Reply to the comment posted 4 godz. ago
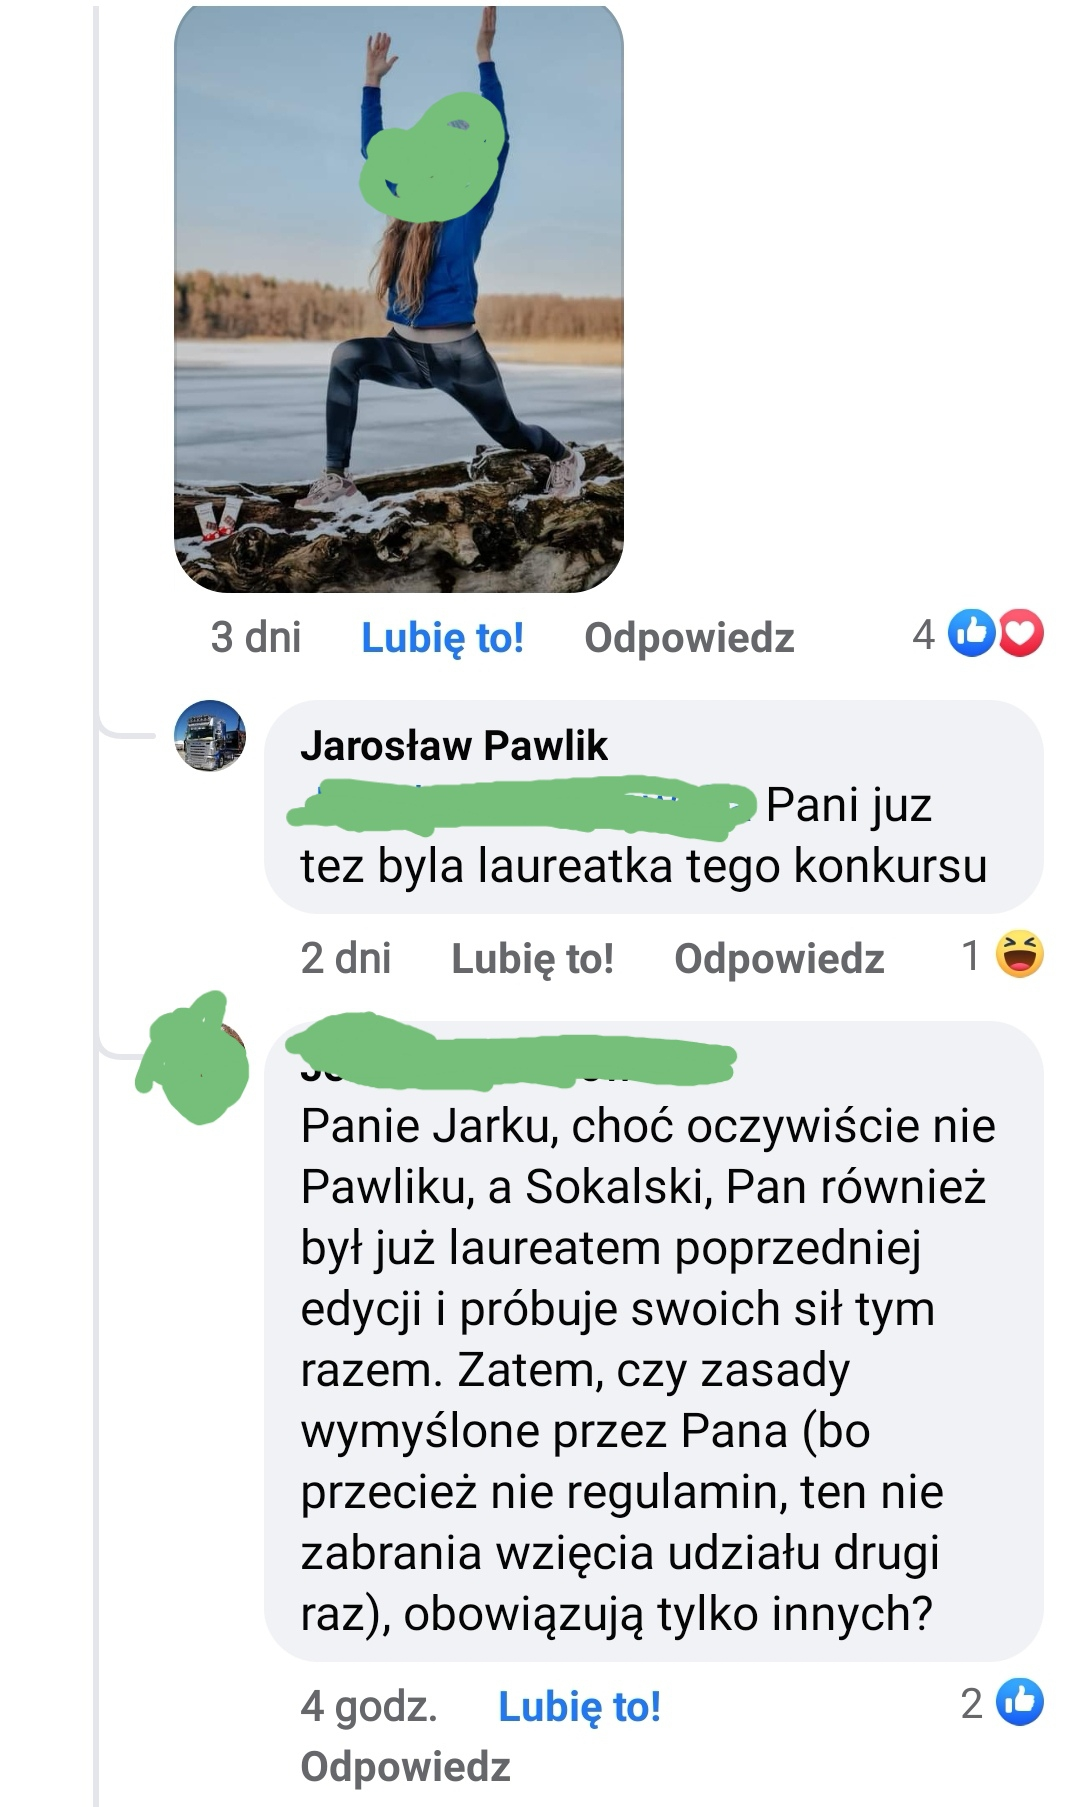This screenshot has width=1080, height=1807. [405, 1766]
